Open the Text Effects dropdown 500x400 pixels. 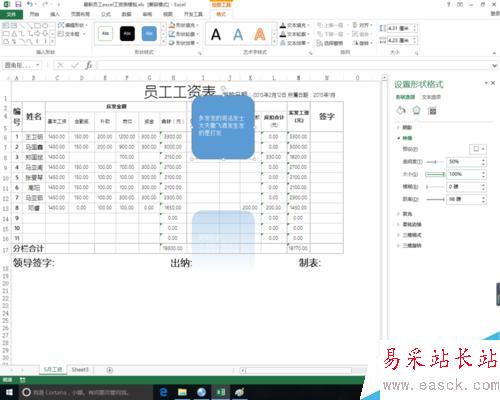[295, 43]
